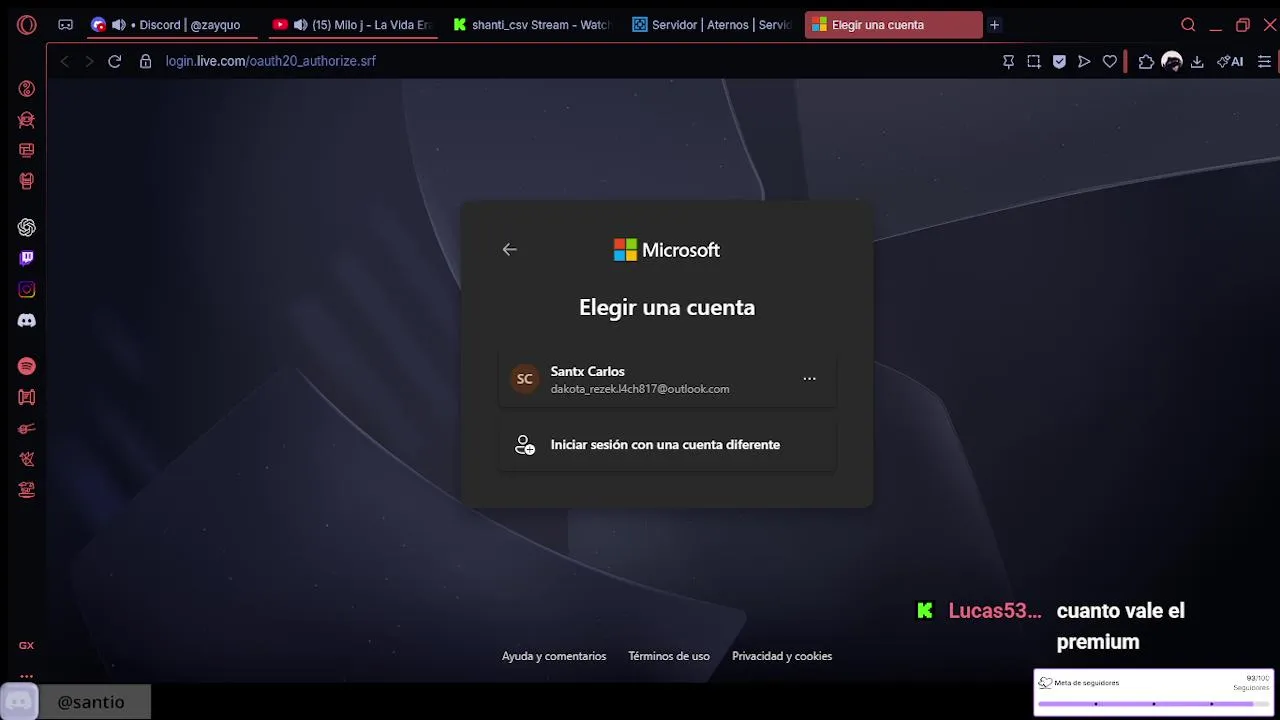Open the ad blocker shield icon
The height and width of the screenshot is (720, 1280).
click(1059, 62)
